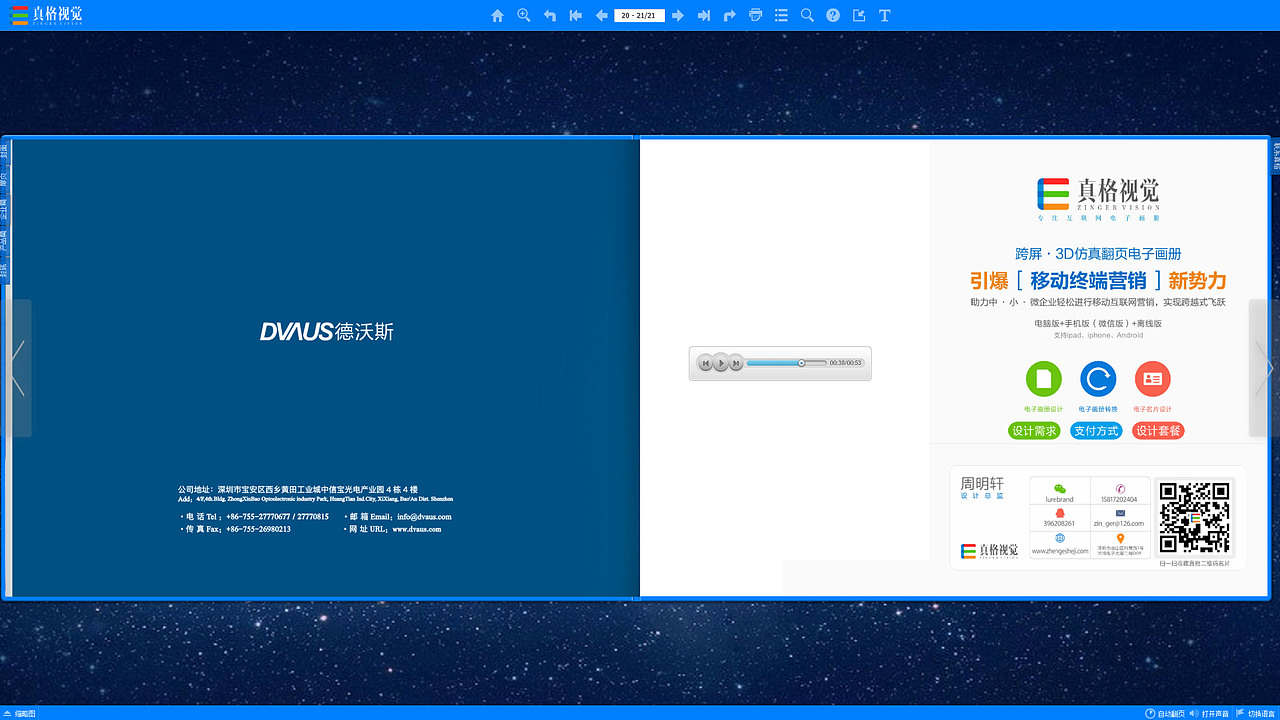
Task: Click the audio progress slider
Action: (786, 363)
